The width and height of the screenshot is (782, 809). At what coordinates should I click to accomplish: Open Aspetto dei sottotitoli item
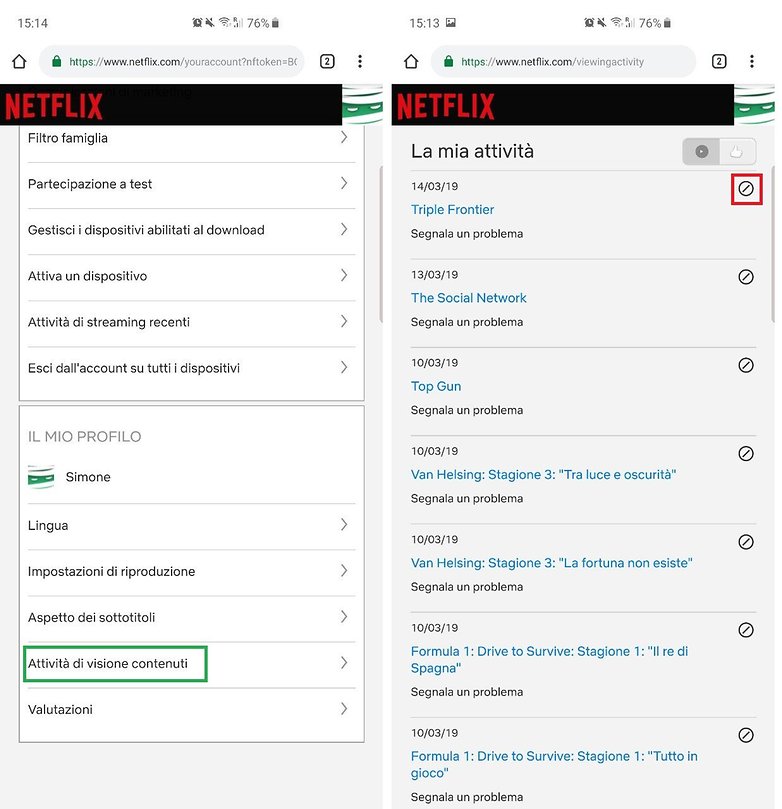point(191,619)
